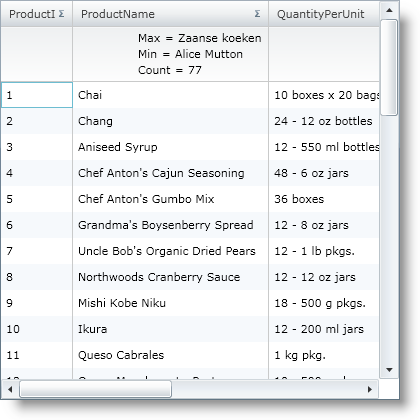Select the ProductID cell with value 3
This screenshot has height=420, width=420.
[37, 147]
